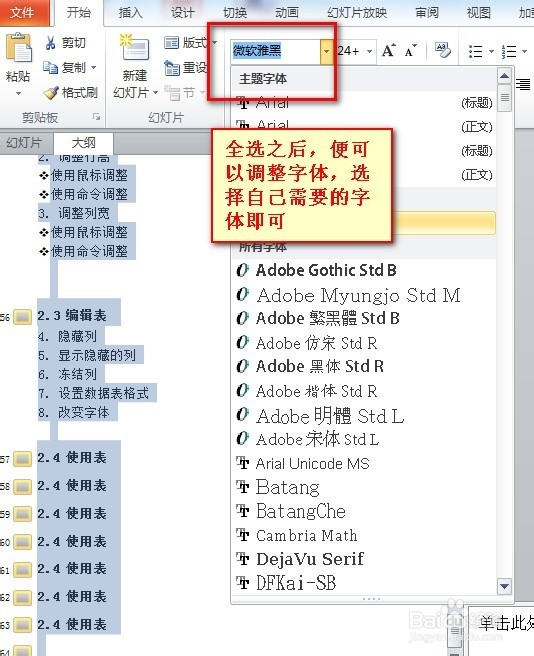This screenshot has width=534, height=656.
Task: Switch to the Insert (插入) tab
Action: click(x=131, y=13)
